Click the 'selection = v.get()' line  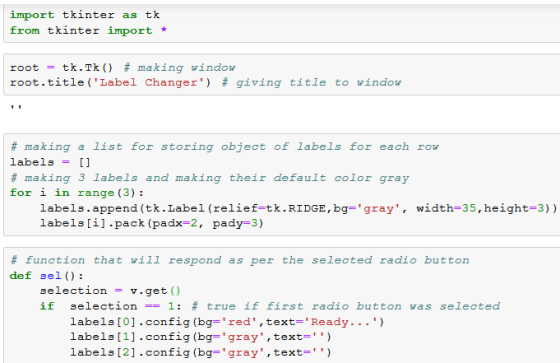pos(110,291)
